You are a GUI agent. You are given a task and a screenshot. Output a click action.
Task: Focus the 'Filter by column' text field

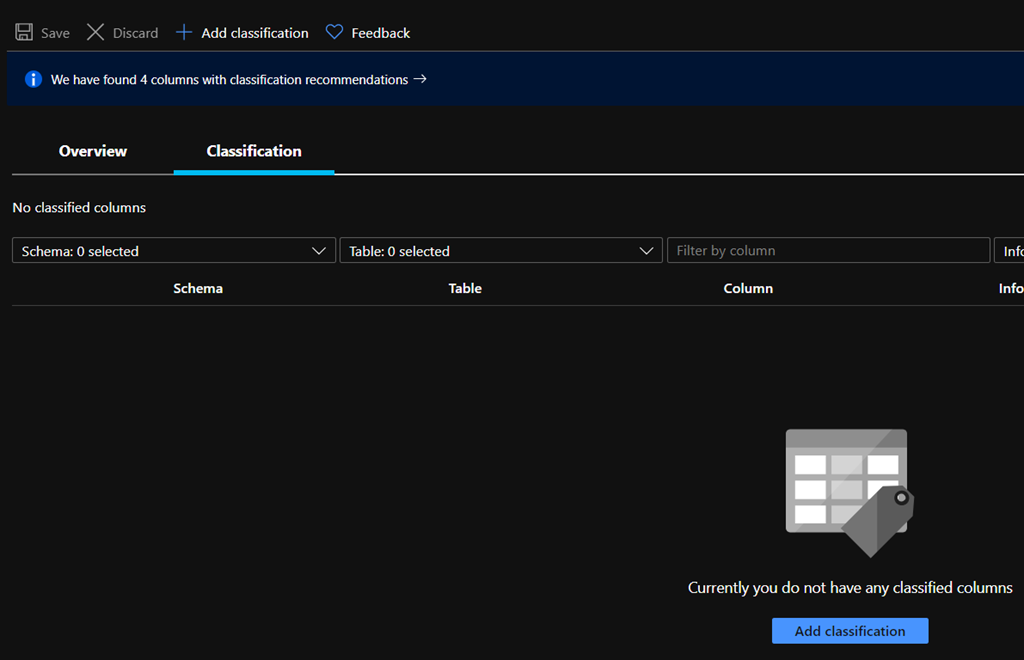pos(828,250)
